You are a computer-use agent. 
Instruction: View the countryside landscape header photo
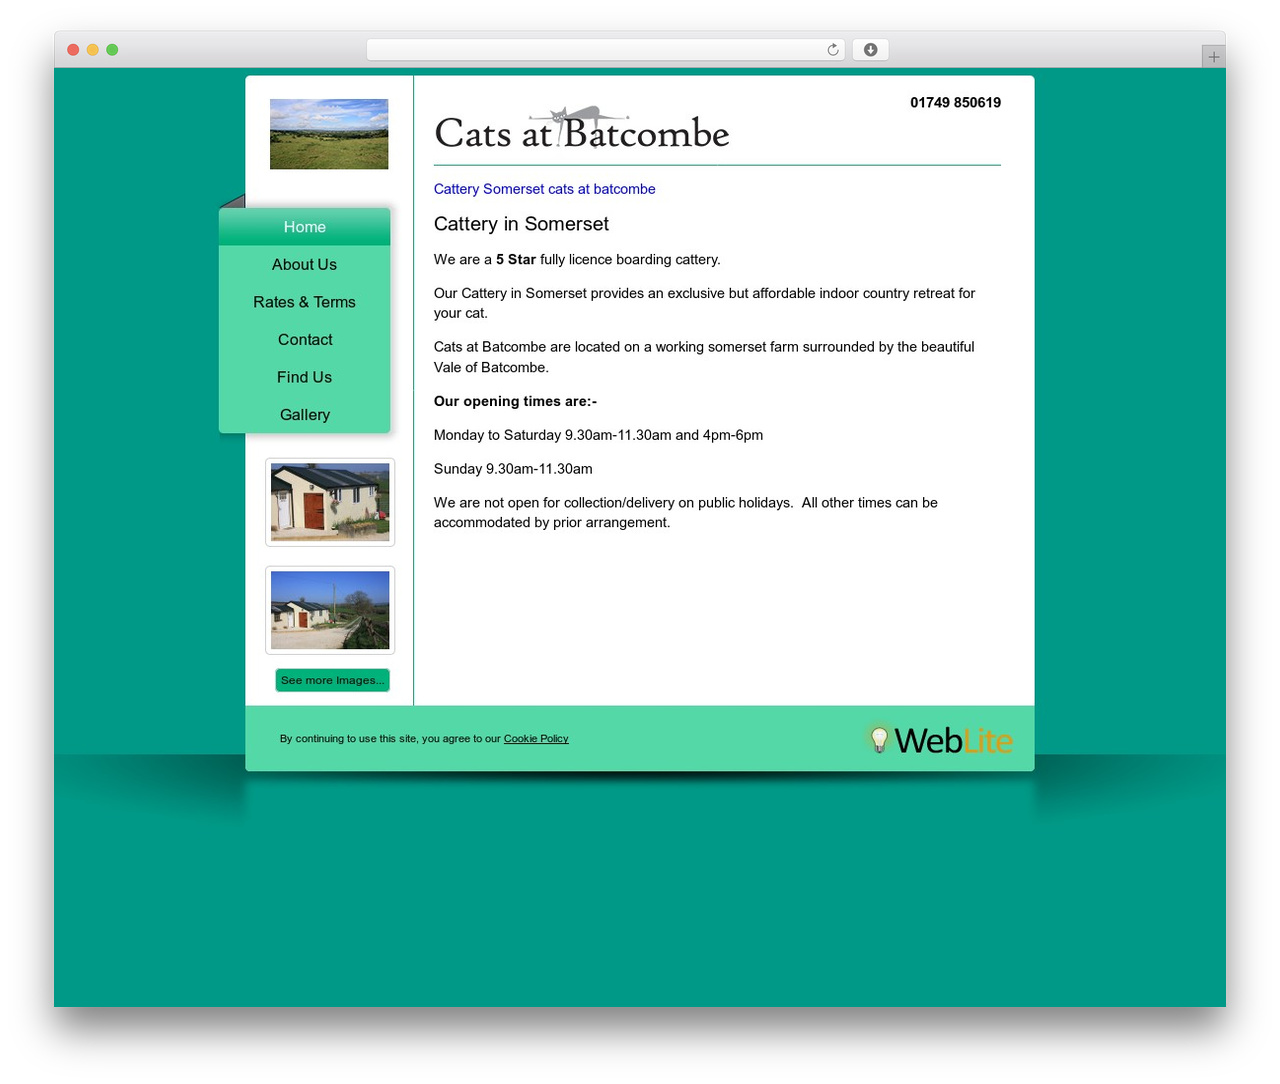[329, 134]
